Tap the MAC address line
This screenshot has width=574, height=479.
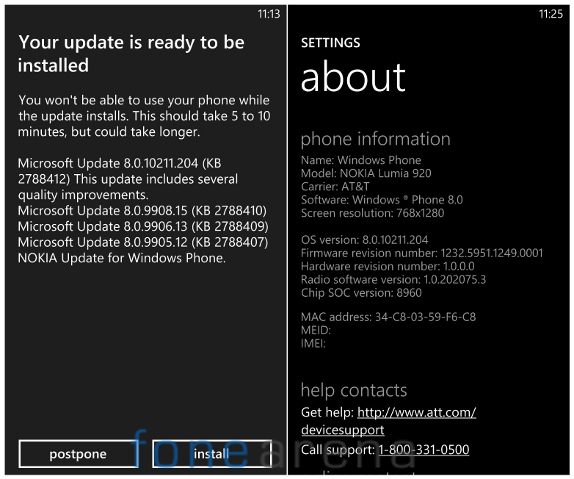click(388, 317)
